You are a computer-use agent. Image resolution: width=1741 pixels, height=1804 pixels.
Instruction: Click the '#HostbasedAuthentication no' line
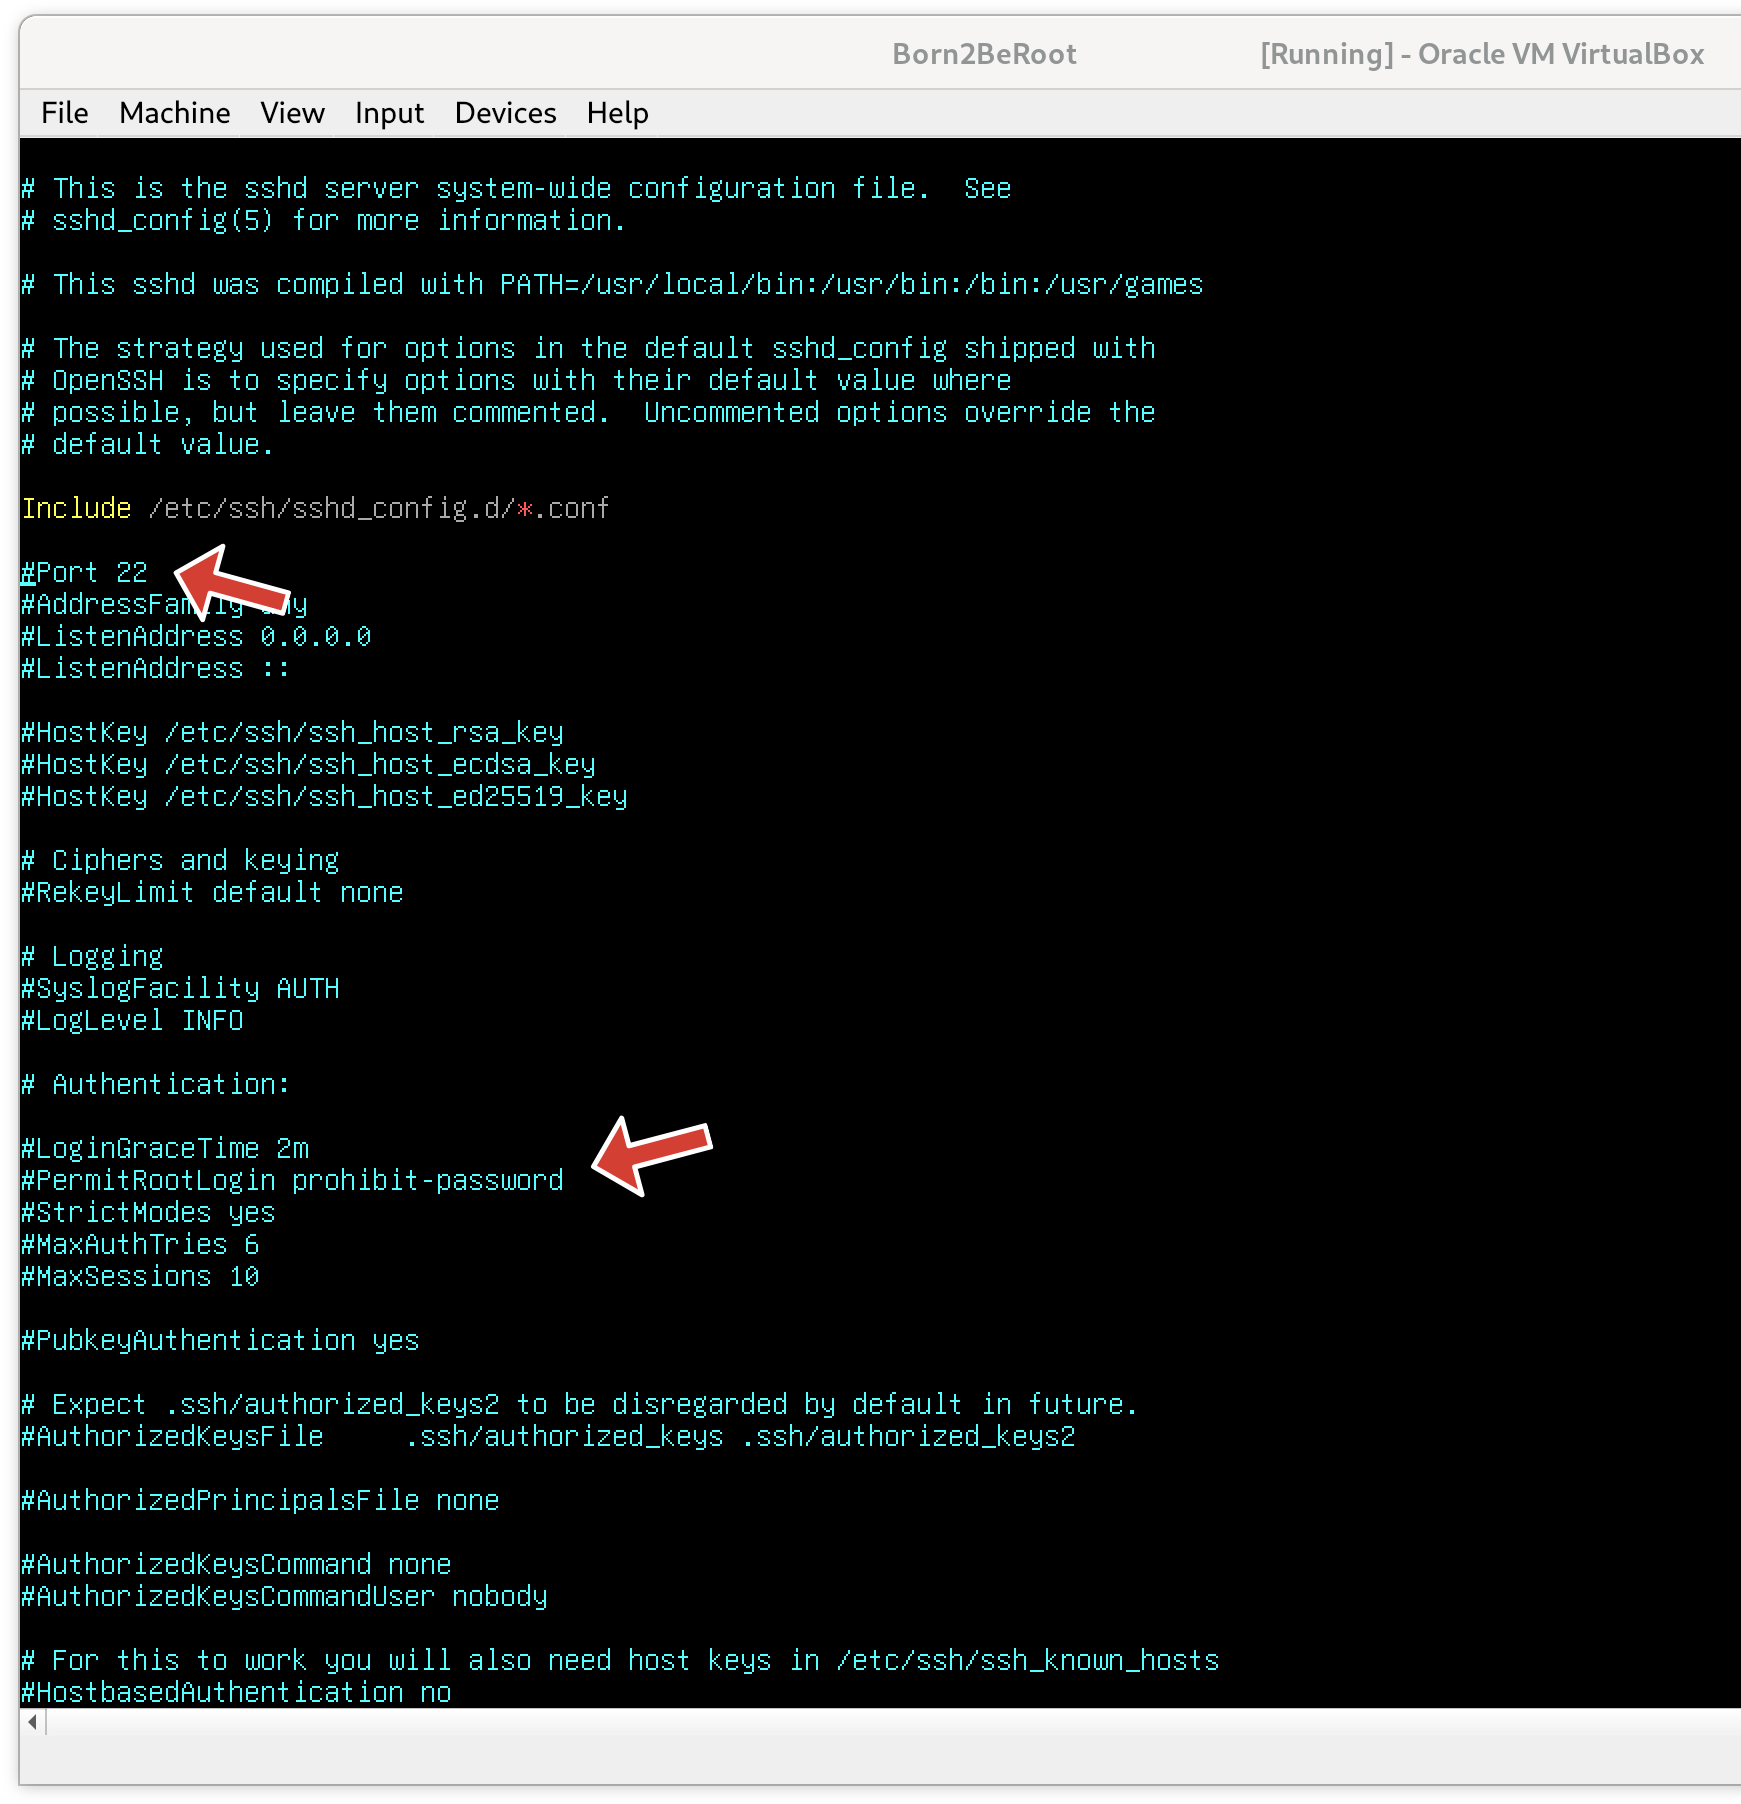click(x=237, y=1692)
